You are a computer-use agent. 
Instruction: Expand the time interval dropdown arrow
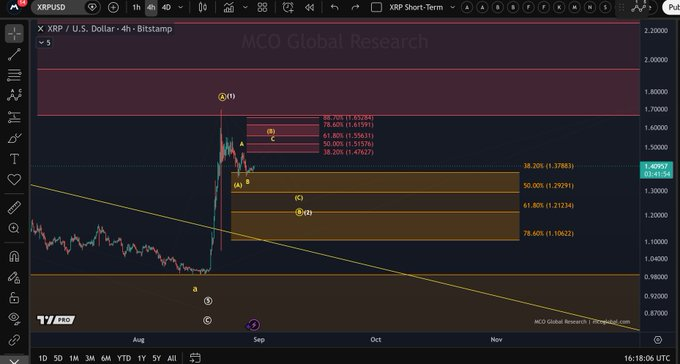pyautogui.click(x=181, y=7)
